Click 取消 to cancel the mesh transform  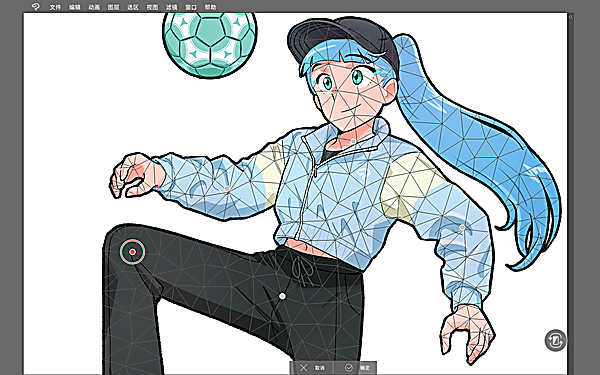312,368
